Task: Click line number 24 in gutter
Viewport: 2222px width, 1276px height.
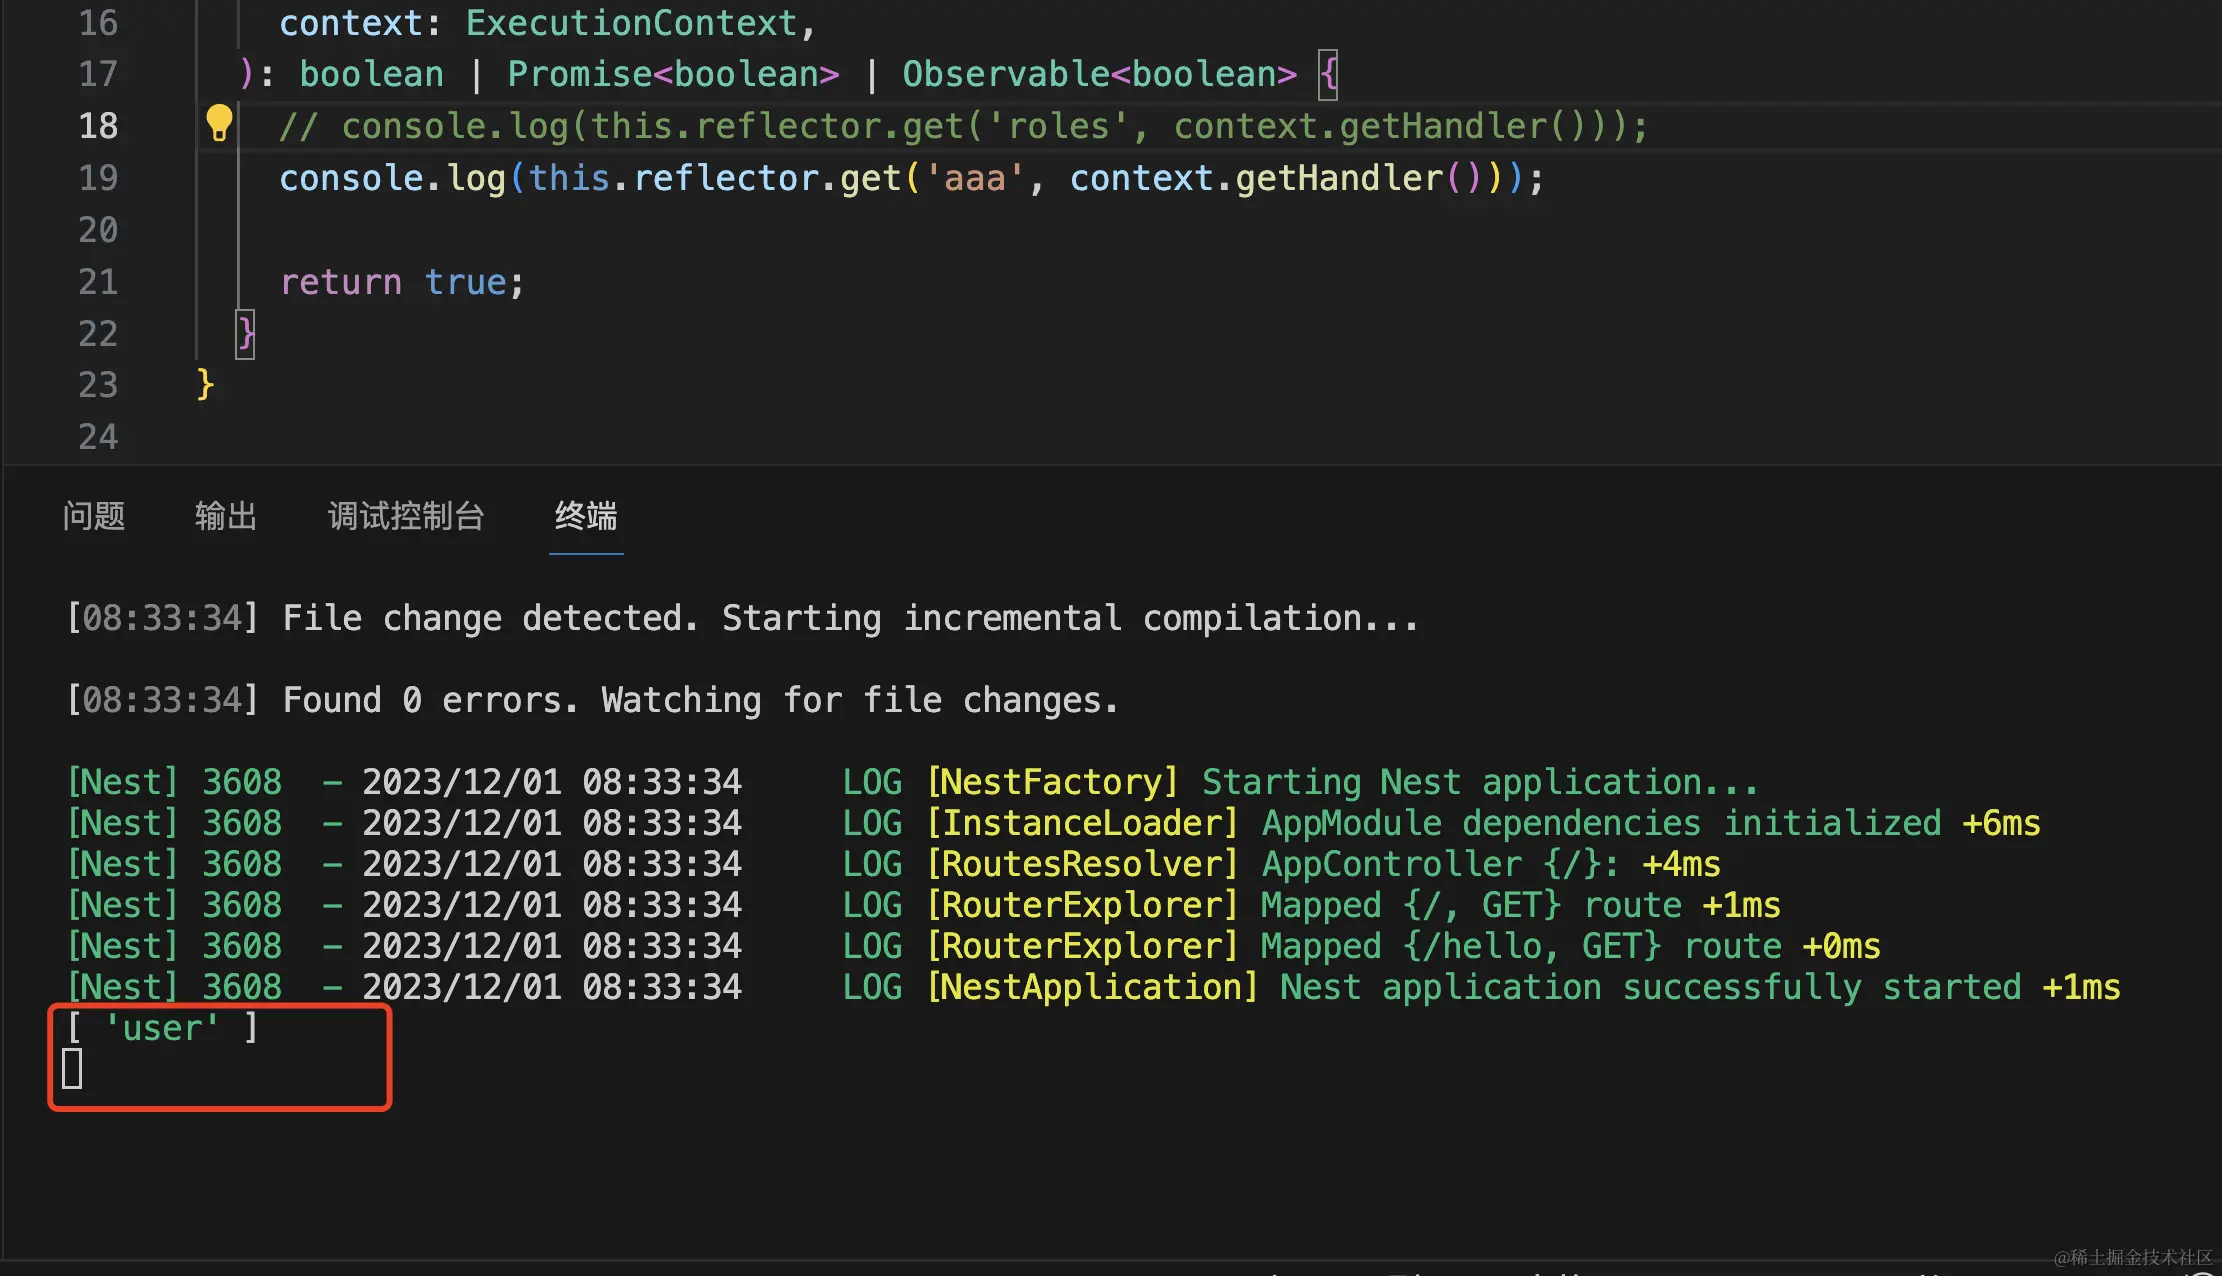Action: (98, 437)
